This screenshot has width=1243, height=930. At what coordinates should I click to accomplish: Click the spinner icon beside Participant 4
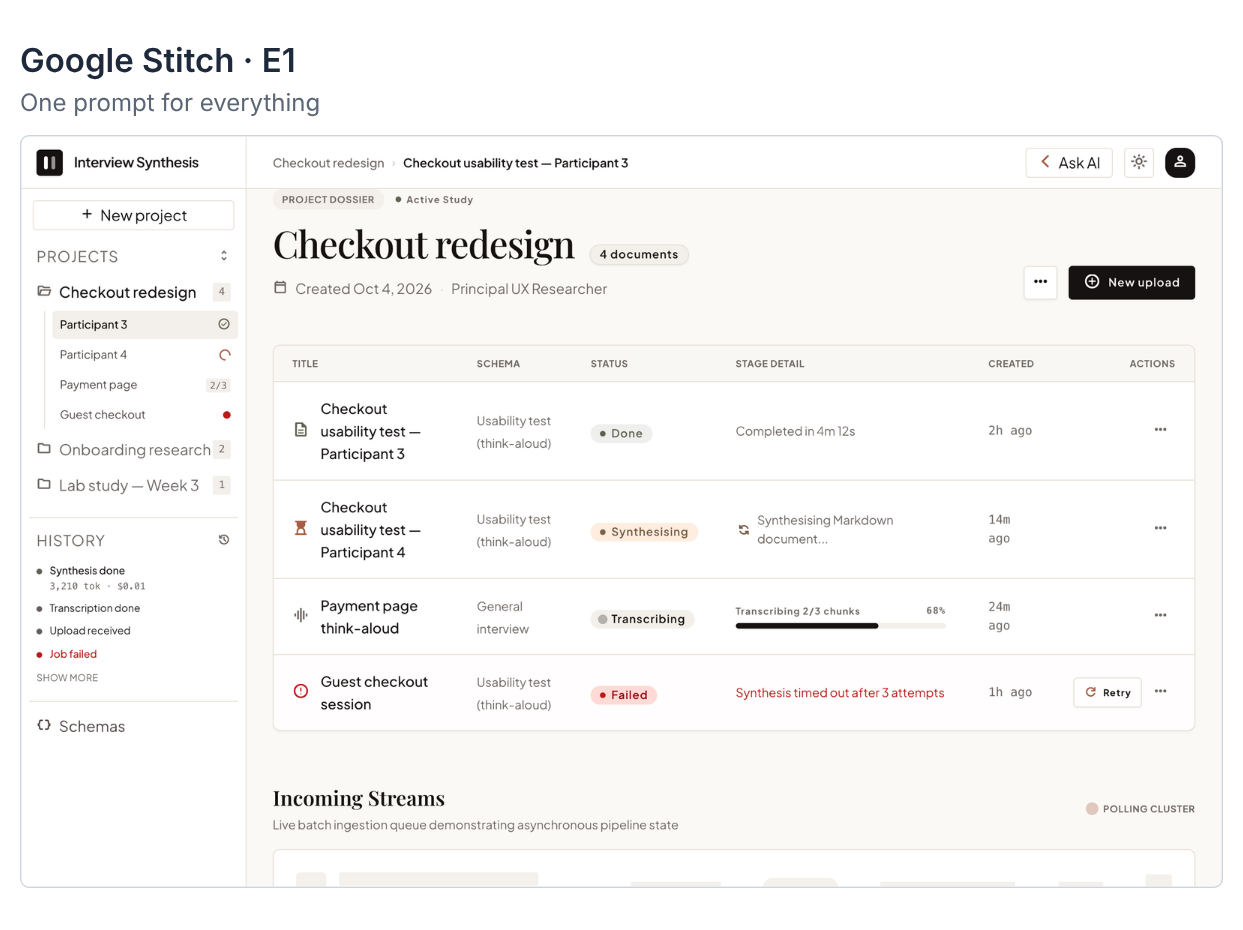tap(225, 354)
